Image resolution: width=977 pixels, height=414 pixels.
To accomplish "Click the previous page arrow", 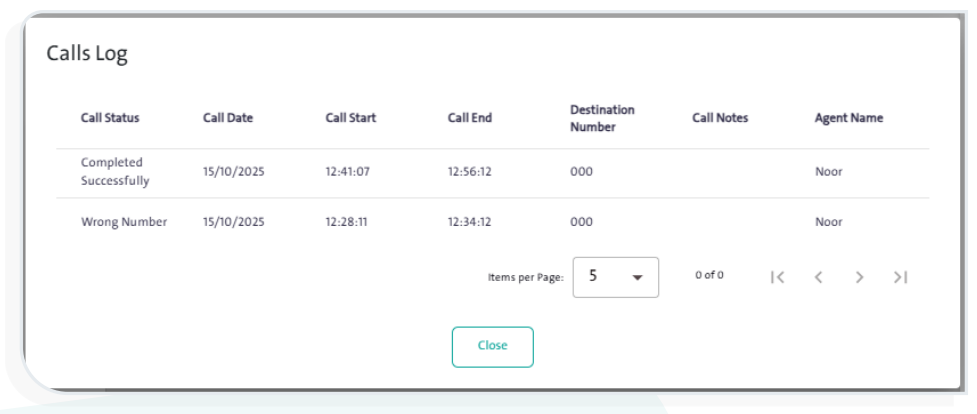I will coord(817,276).
